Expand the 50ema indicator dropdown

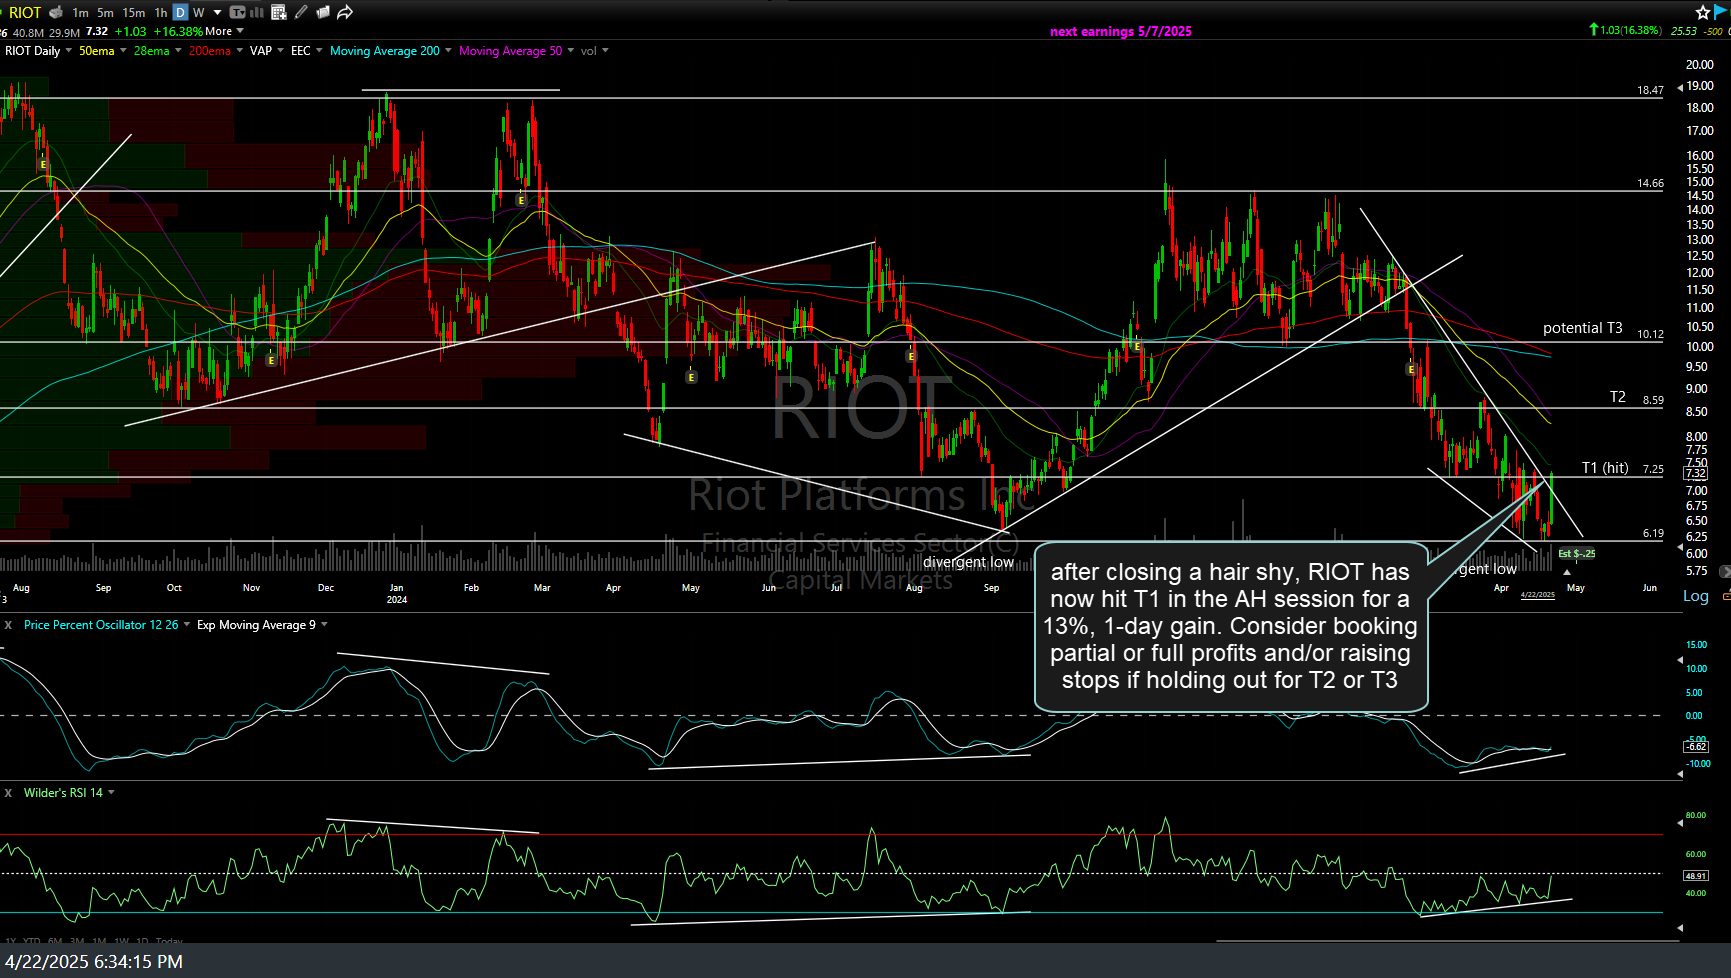123,51
